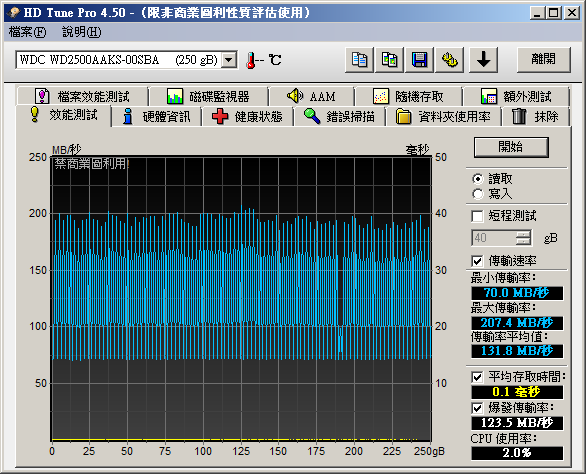Switch to the 磁碟監視器 tab
The image size is (586, 474).
209,96
